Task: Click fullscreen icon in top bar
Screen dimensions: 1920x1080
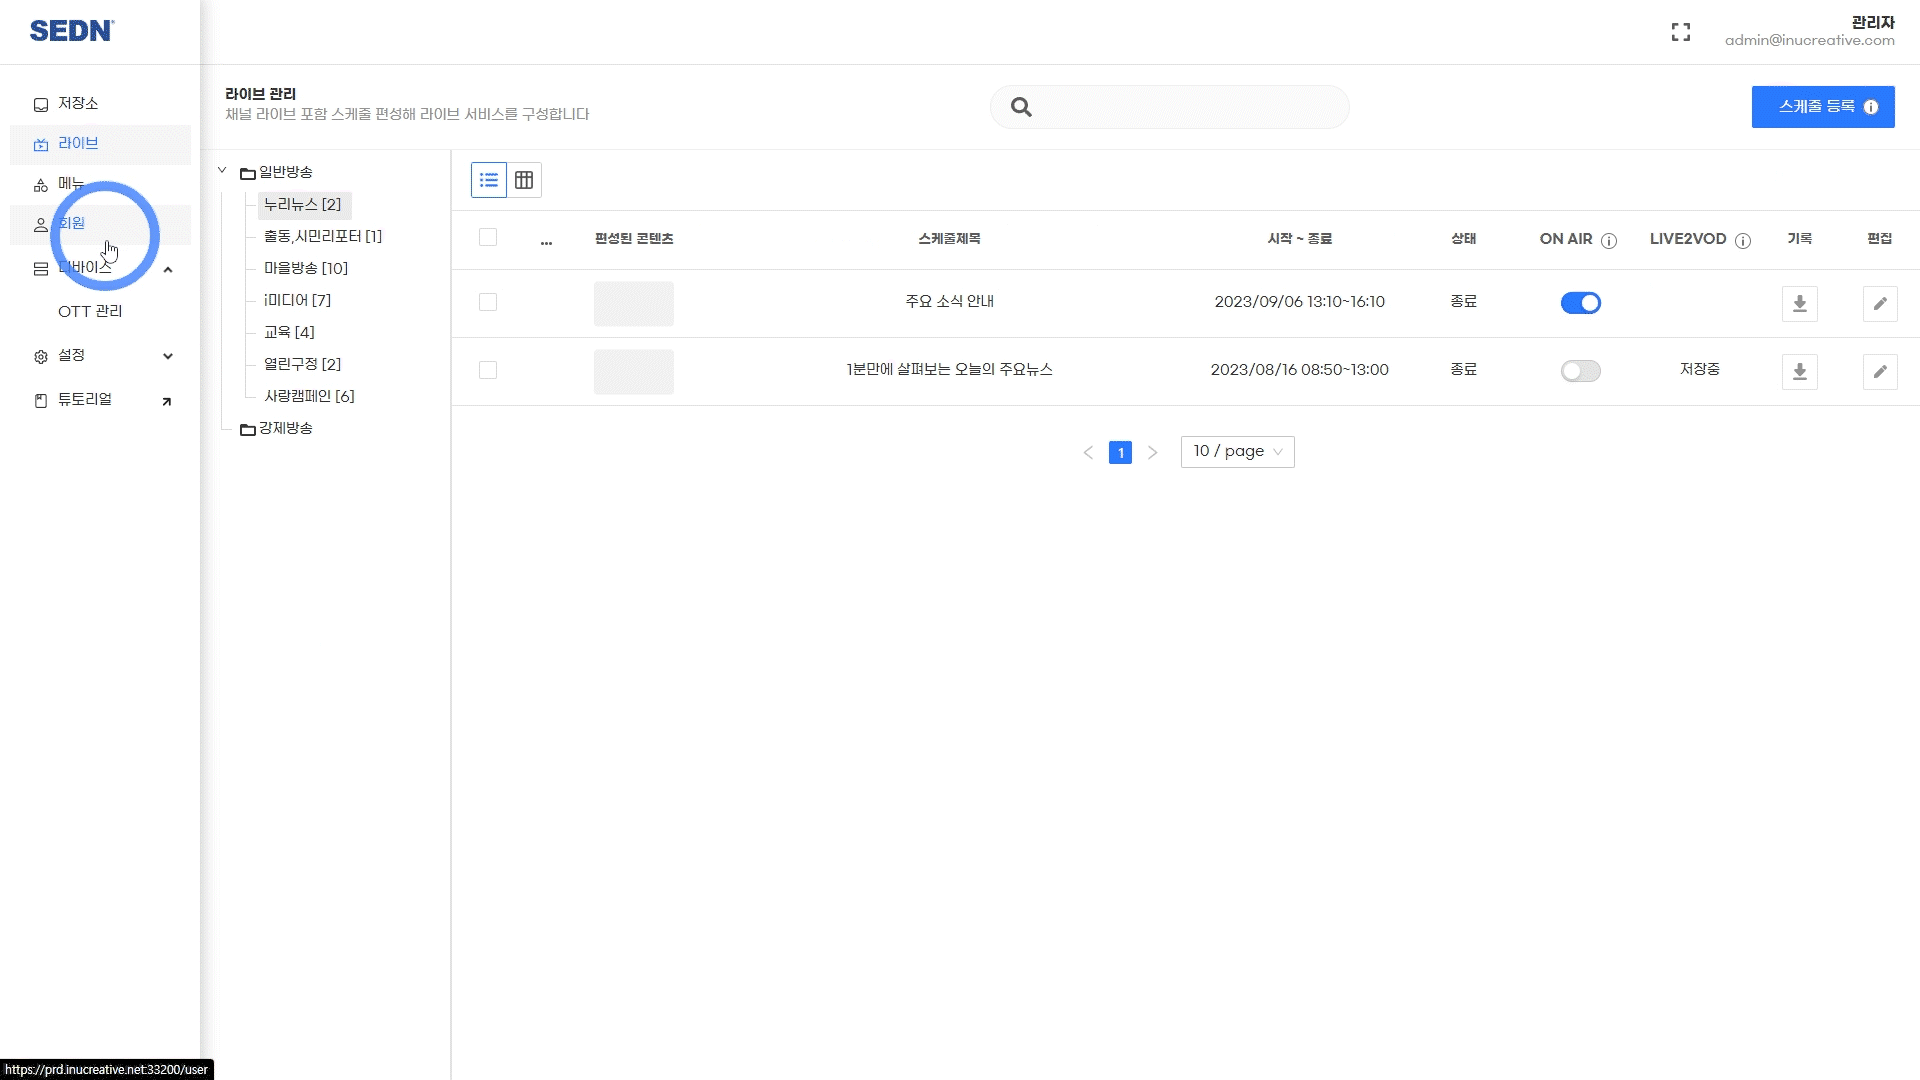Action: click(1681, 33)
